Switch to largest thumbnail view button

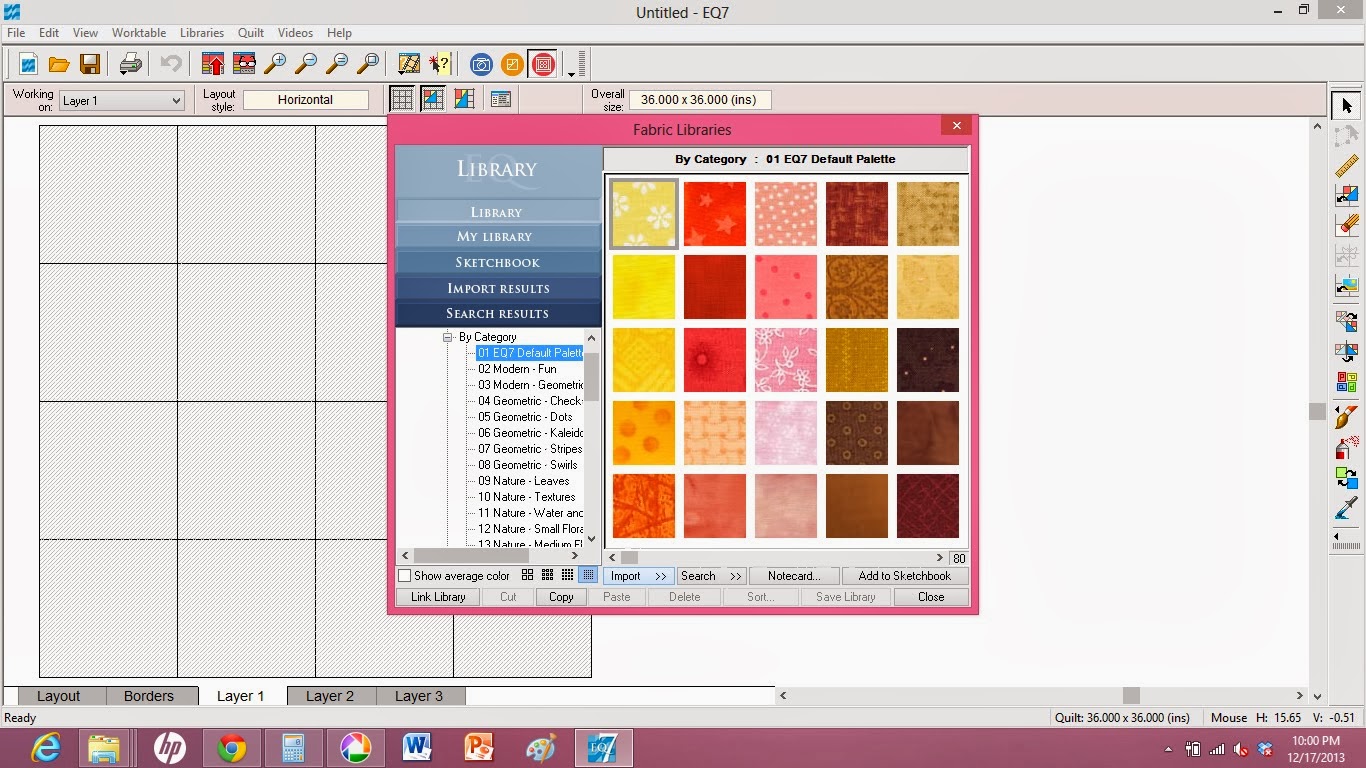point(527,575)
